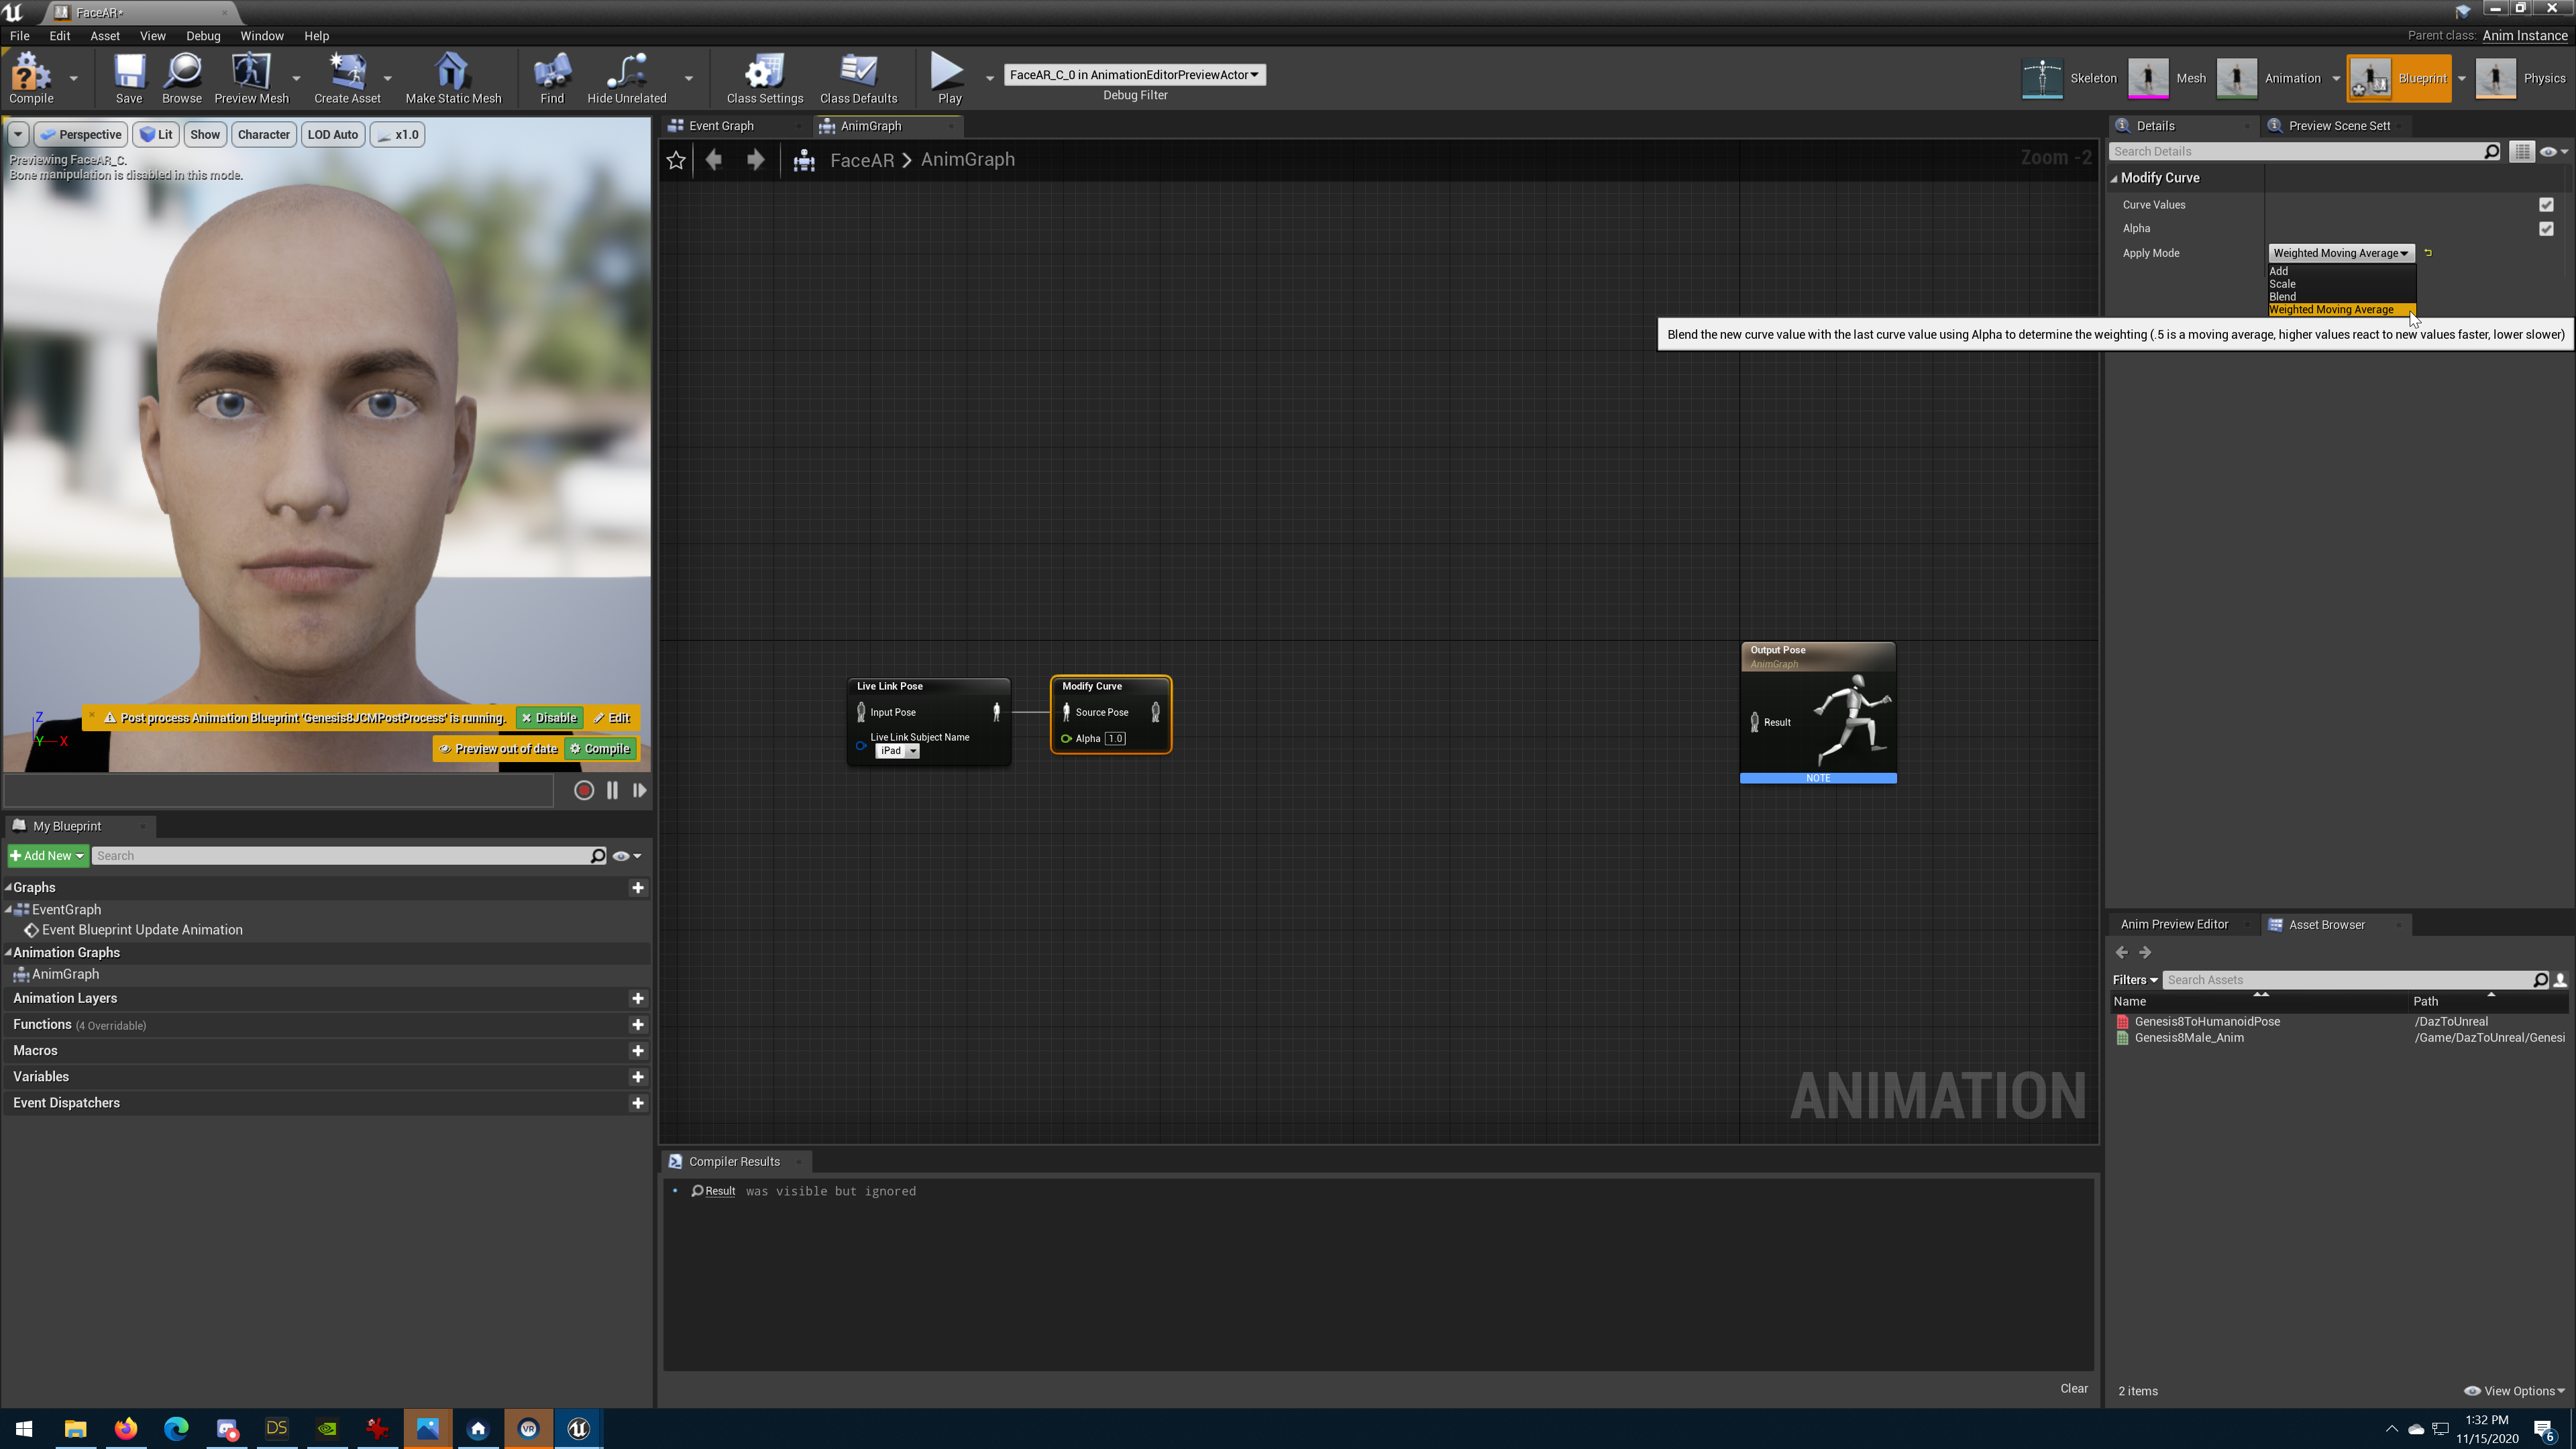Open the Apply Mode combo box
The height and width of the screenshot is (1449, 2576).
click(2340, 253)
